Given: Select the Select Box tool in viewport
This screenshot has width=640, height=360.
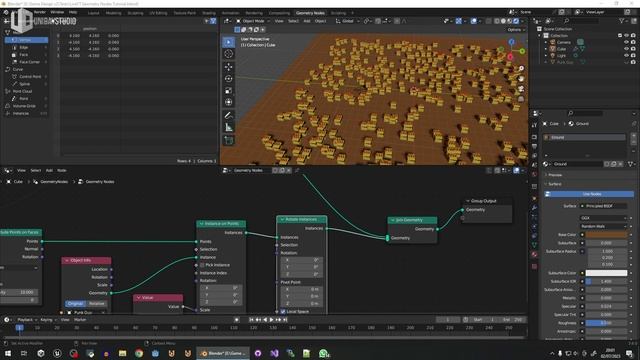Looking at the screenshot, I should [229, 42].
